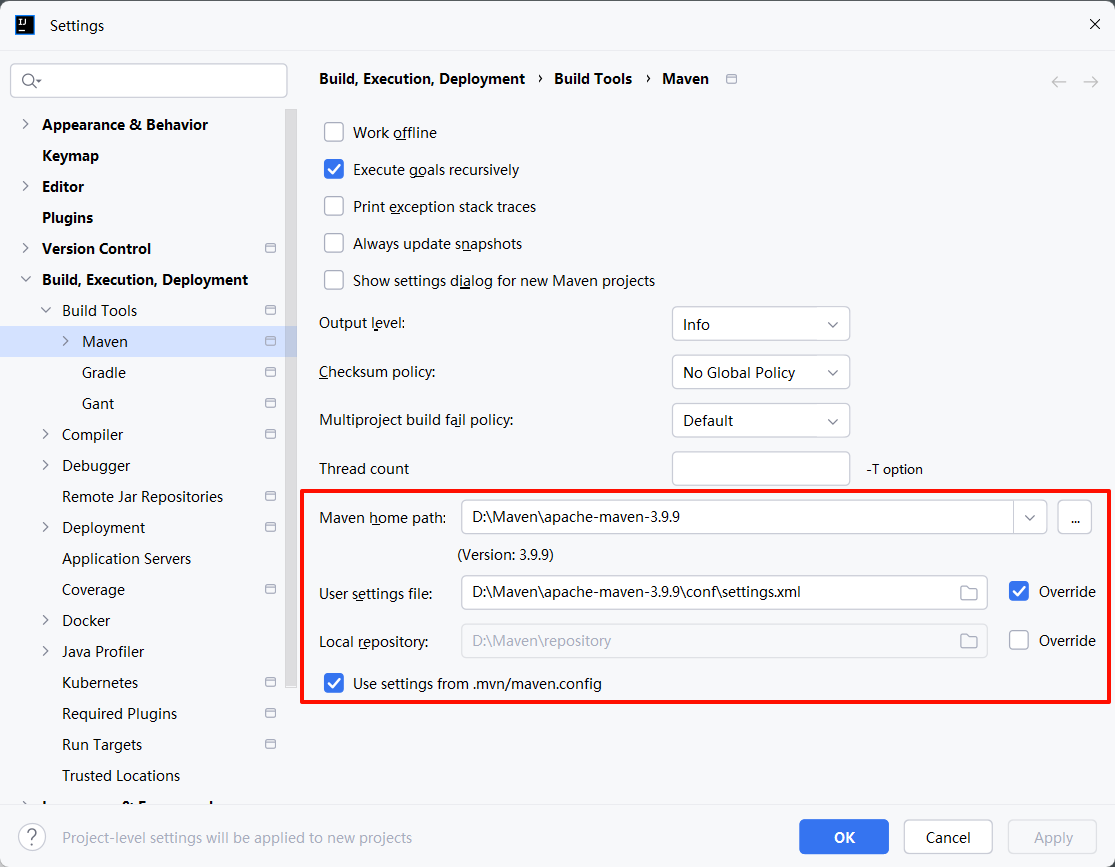Enable Show settings dialog for new Maven projects
Viewport: 1115px width, 867px height.
334,280
